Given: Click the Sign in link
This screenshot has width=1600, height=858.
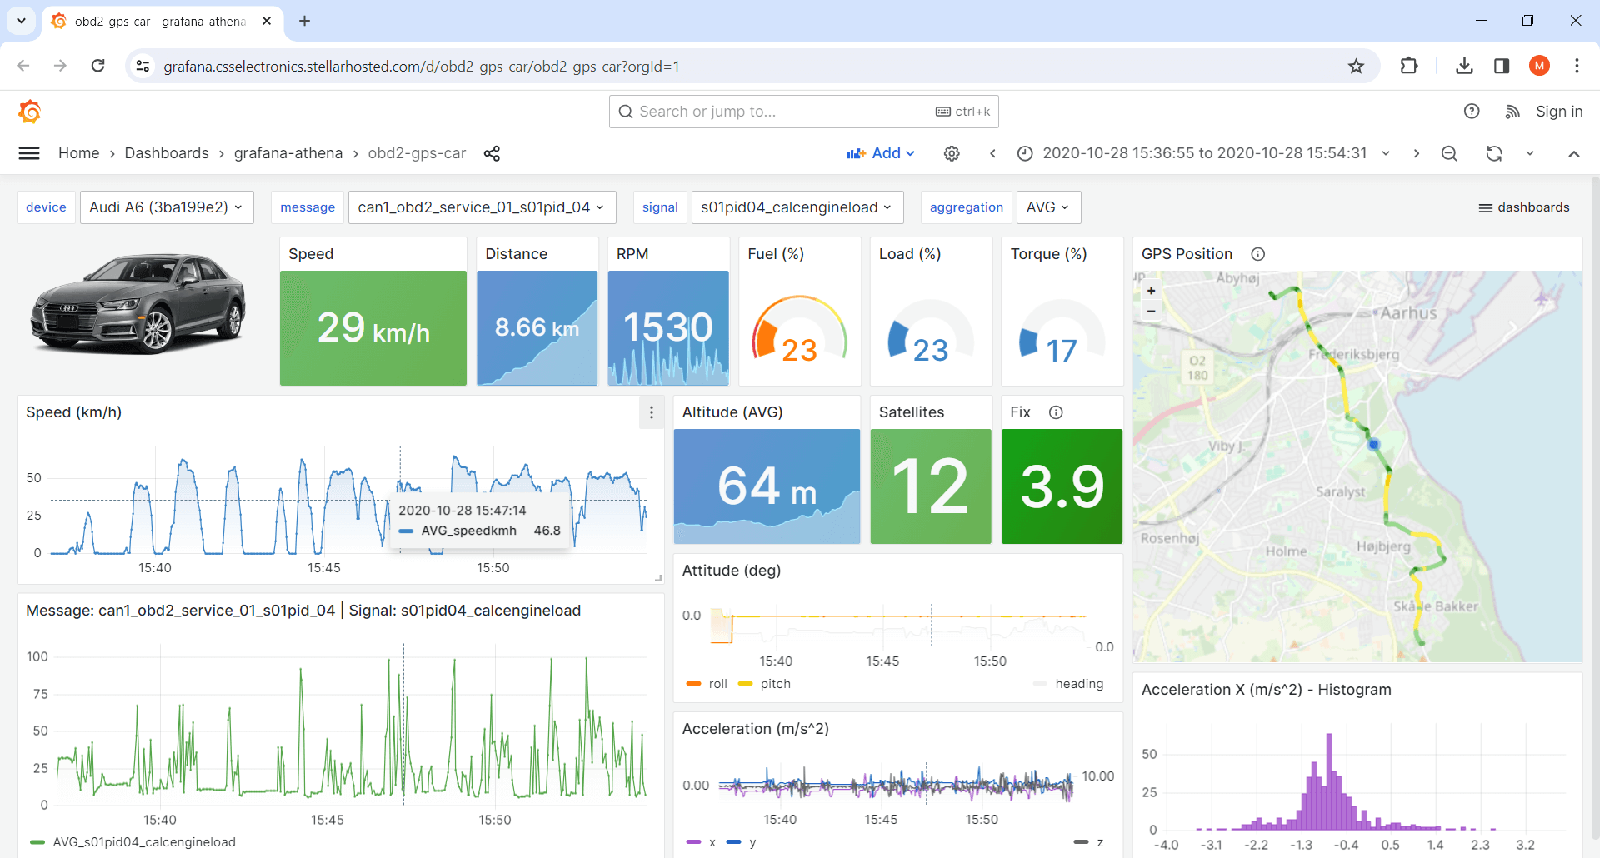Looking at the screenshot, I should 1559,111.
